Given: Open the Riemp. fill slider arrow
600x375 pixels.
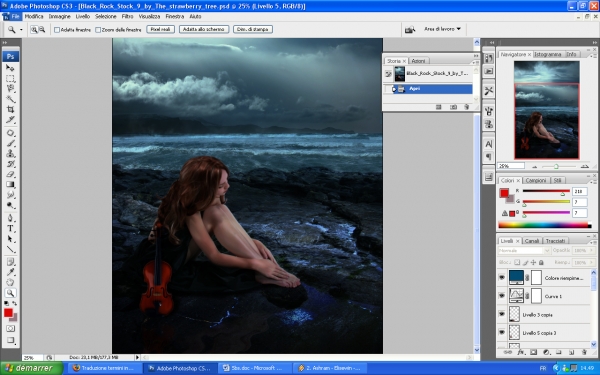Looking at the screenshot, I should 592,262.
